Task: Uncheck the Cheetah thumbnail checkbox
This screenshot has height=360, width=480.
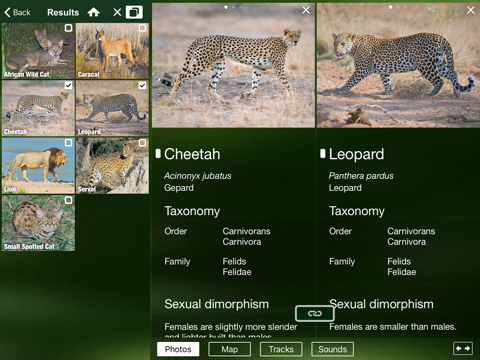Action: [x=68, y=85]
